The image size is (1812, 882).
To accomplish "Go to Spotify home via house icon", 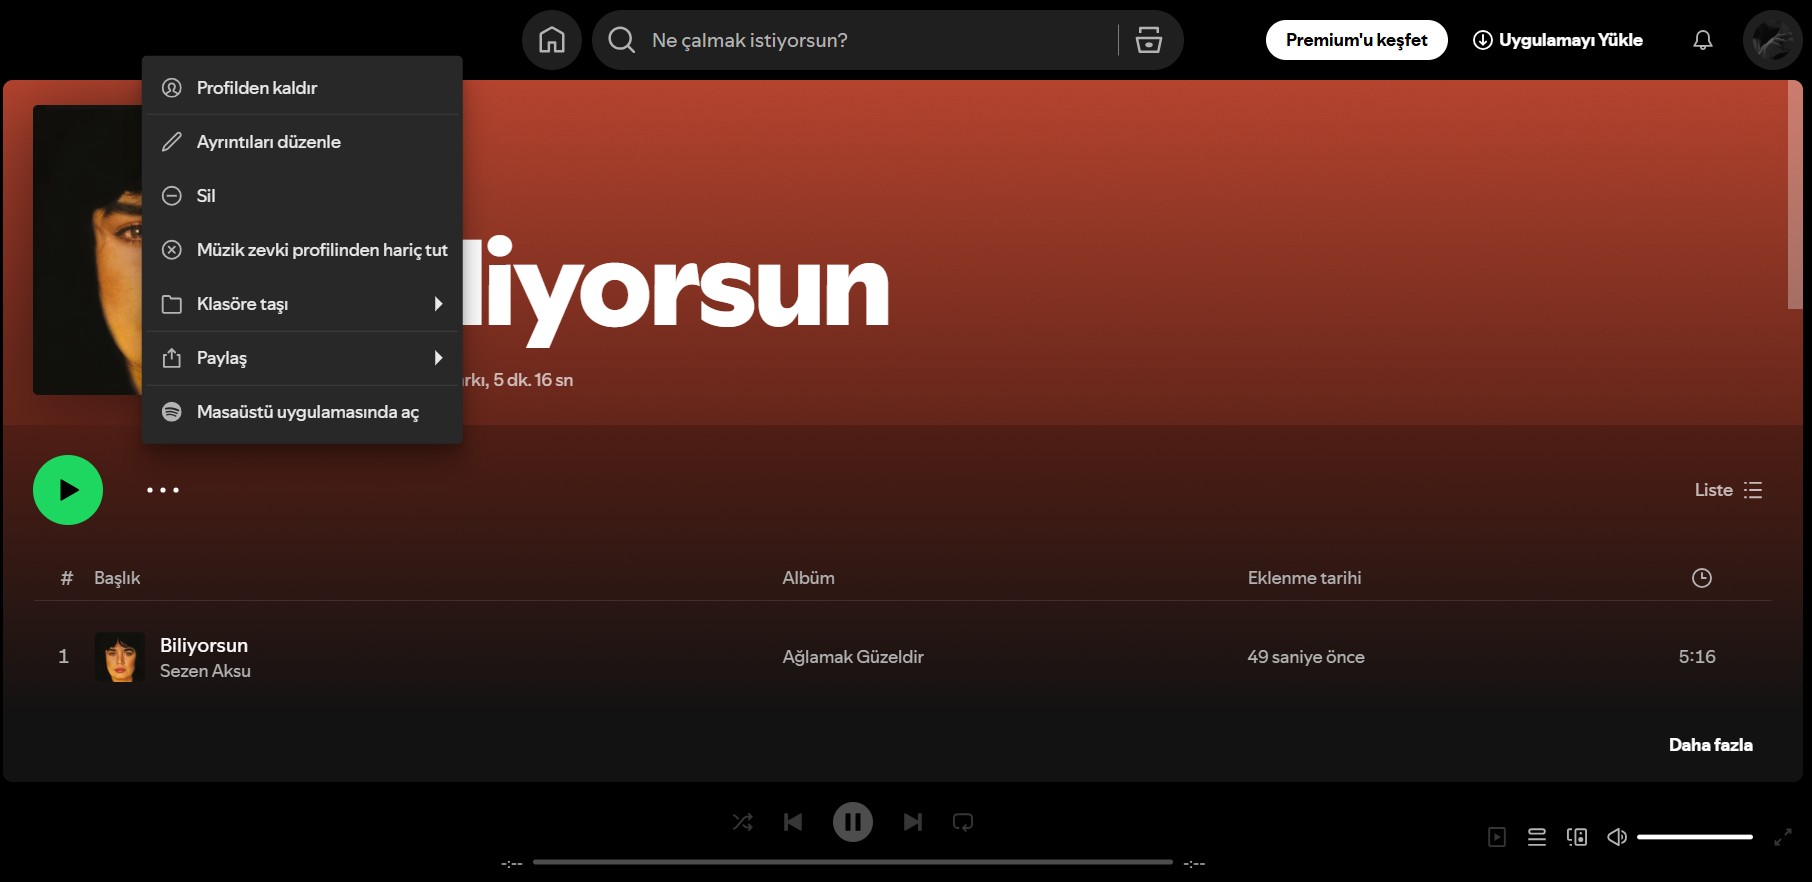I will 552,40.
